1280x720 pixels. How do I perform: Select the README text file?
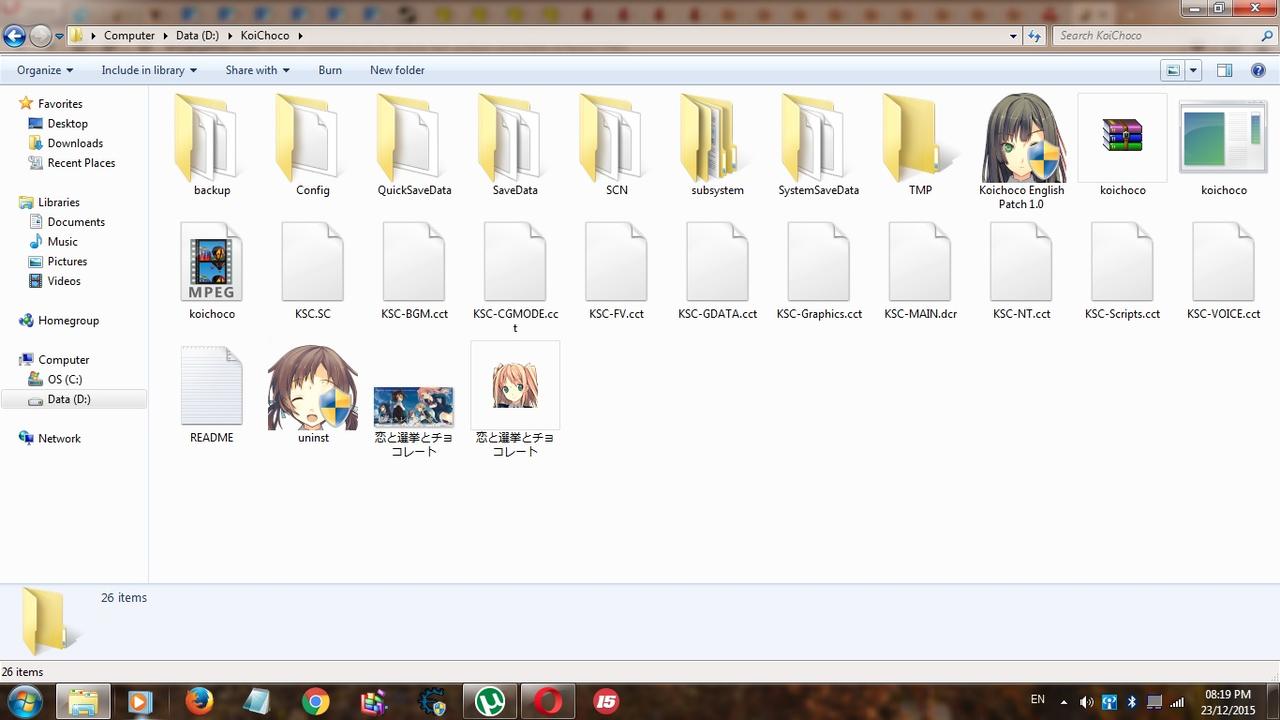[211, 388]
